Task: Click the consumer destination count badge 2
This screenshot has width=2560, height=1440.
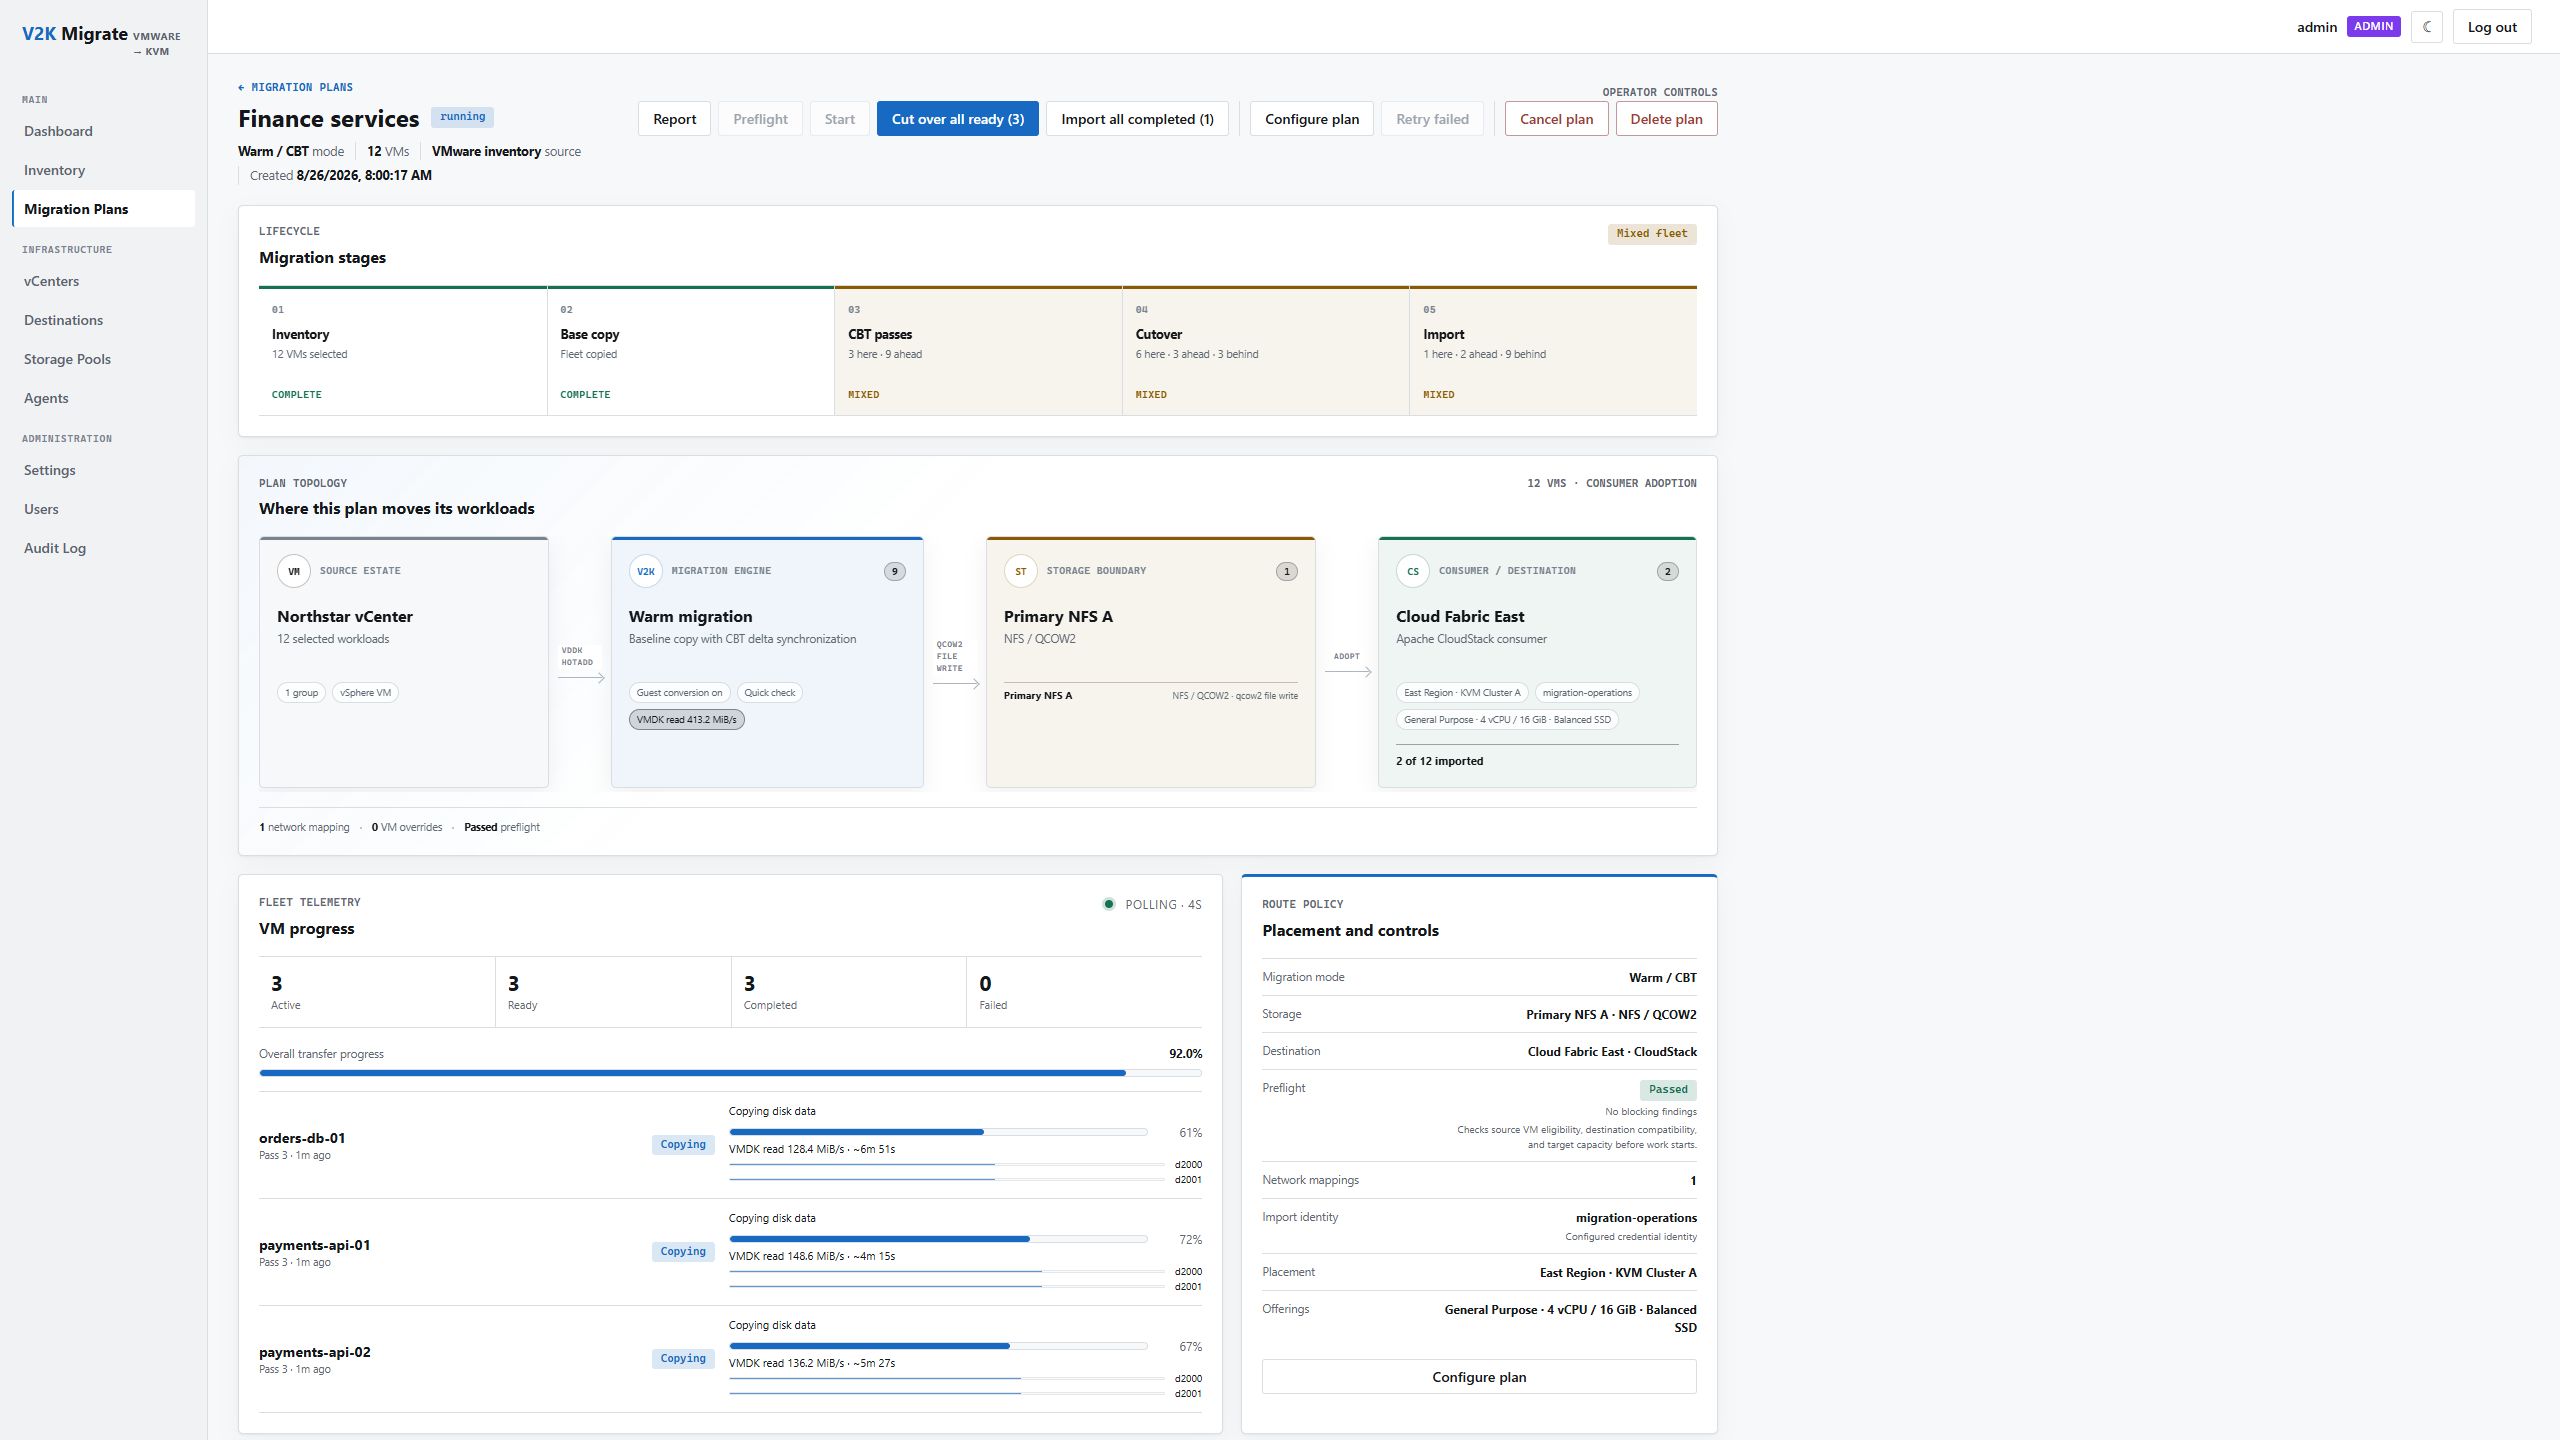Action: pos(1668,572)
